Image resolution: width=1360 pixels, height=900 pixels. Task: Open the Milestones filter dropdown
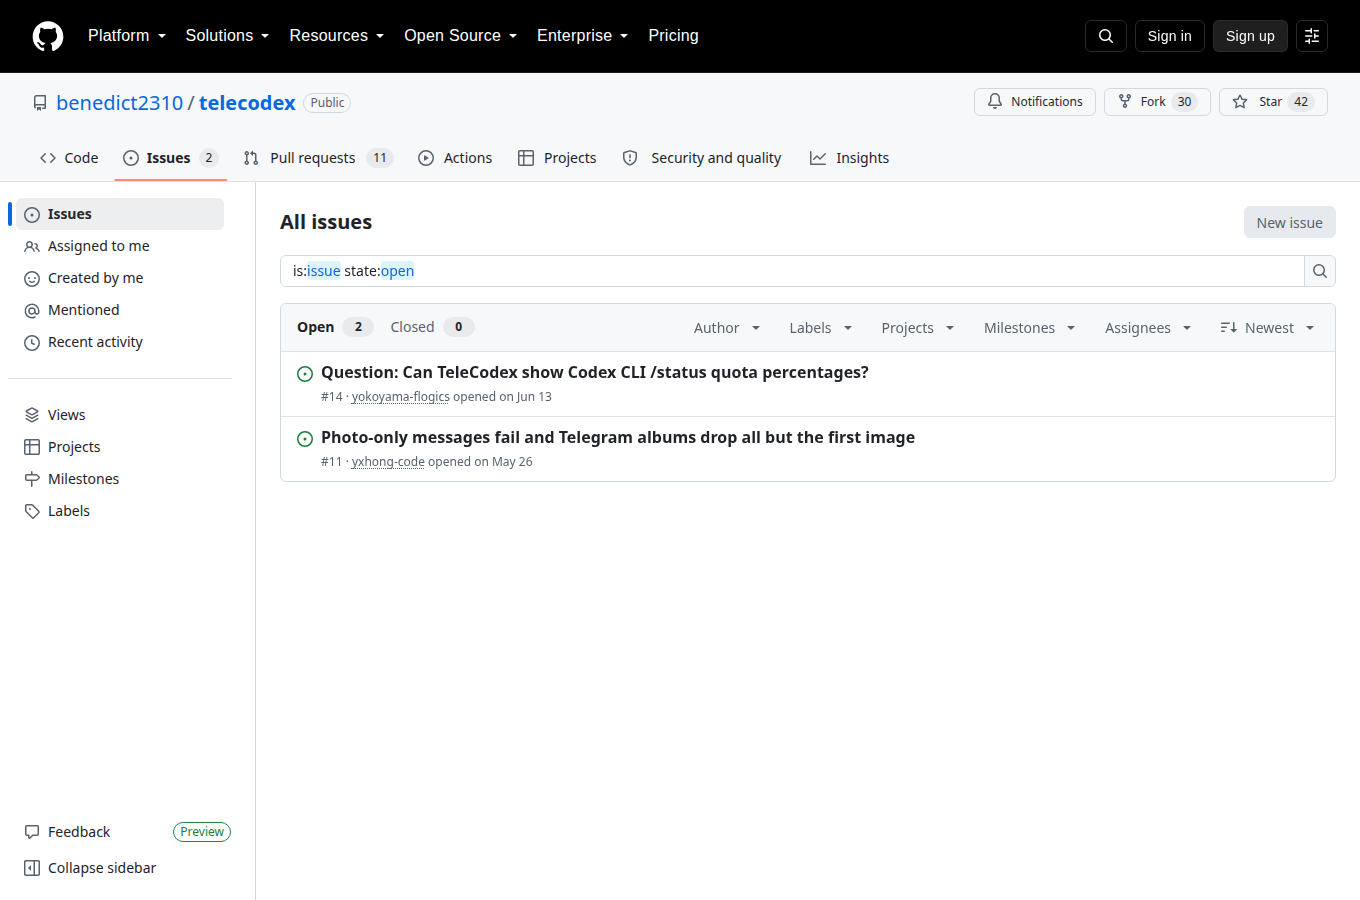(x=1029, y=328)
